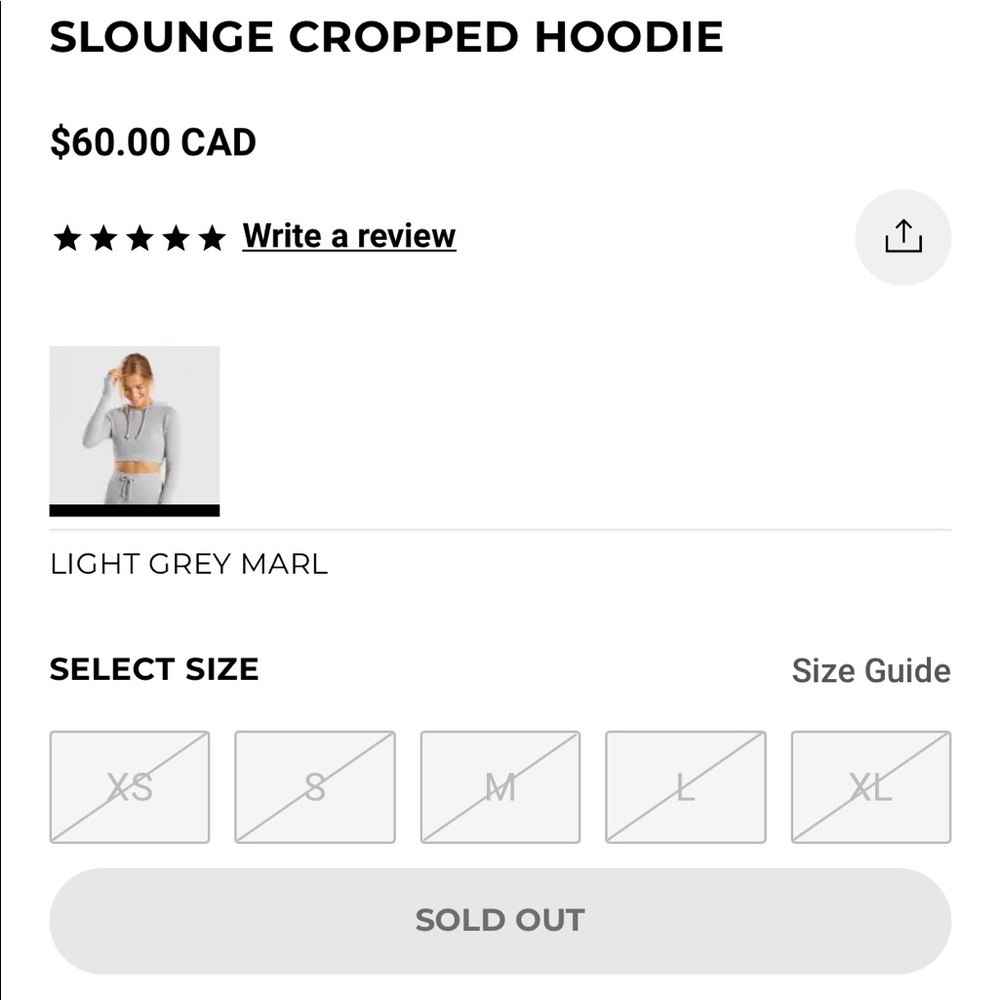The height and width of the screenshot is (1000, 1000).
Task: Click the first rating star
Action: (67, 239)
